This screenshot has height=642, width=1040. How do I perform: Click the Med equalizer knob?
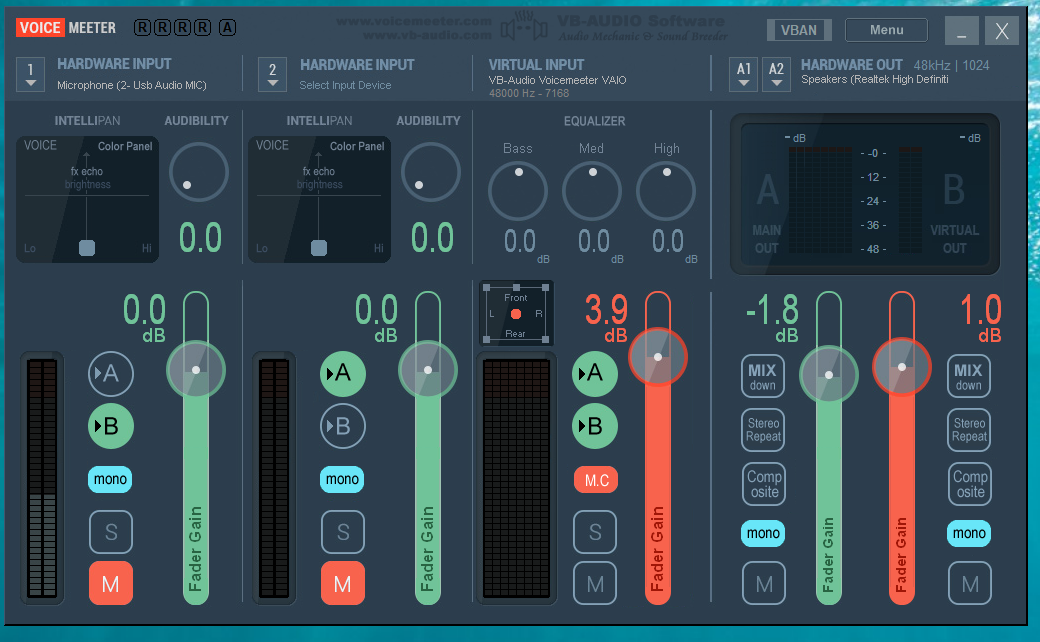click(592, 191)
